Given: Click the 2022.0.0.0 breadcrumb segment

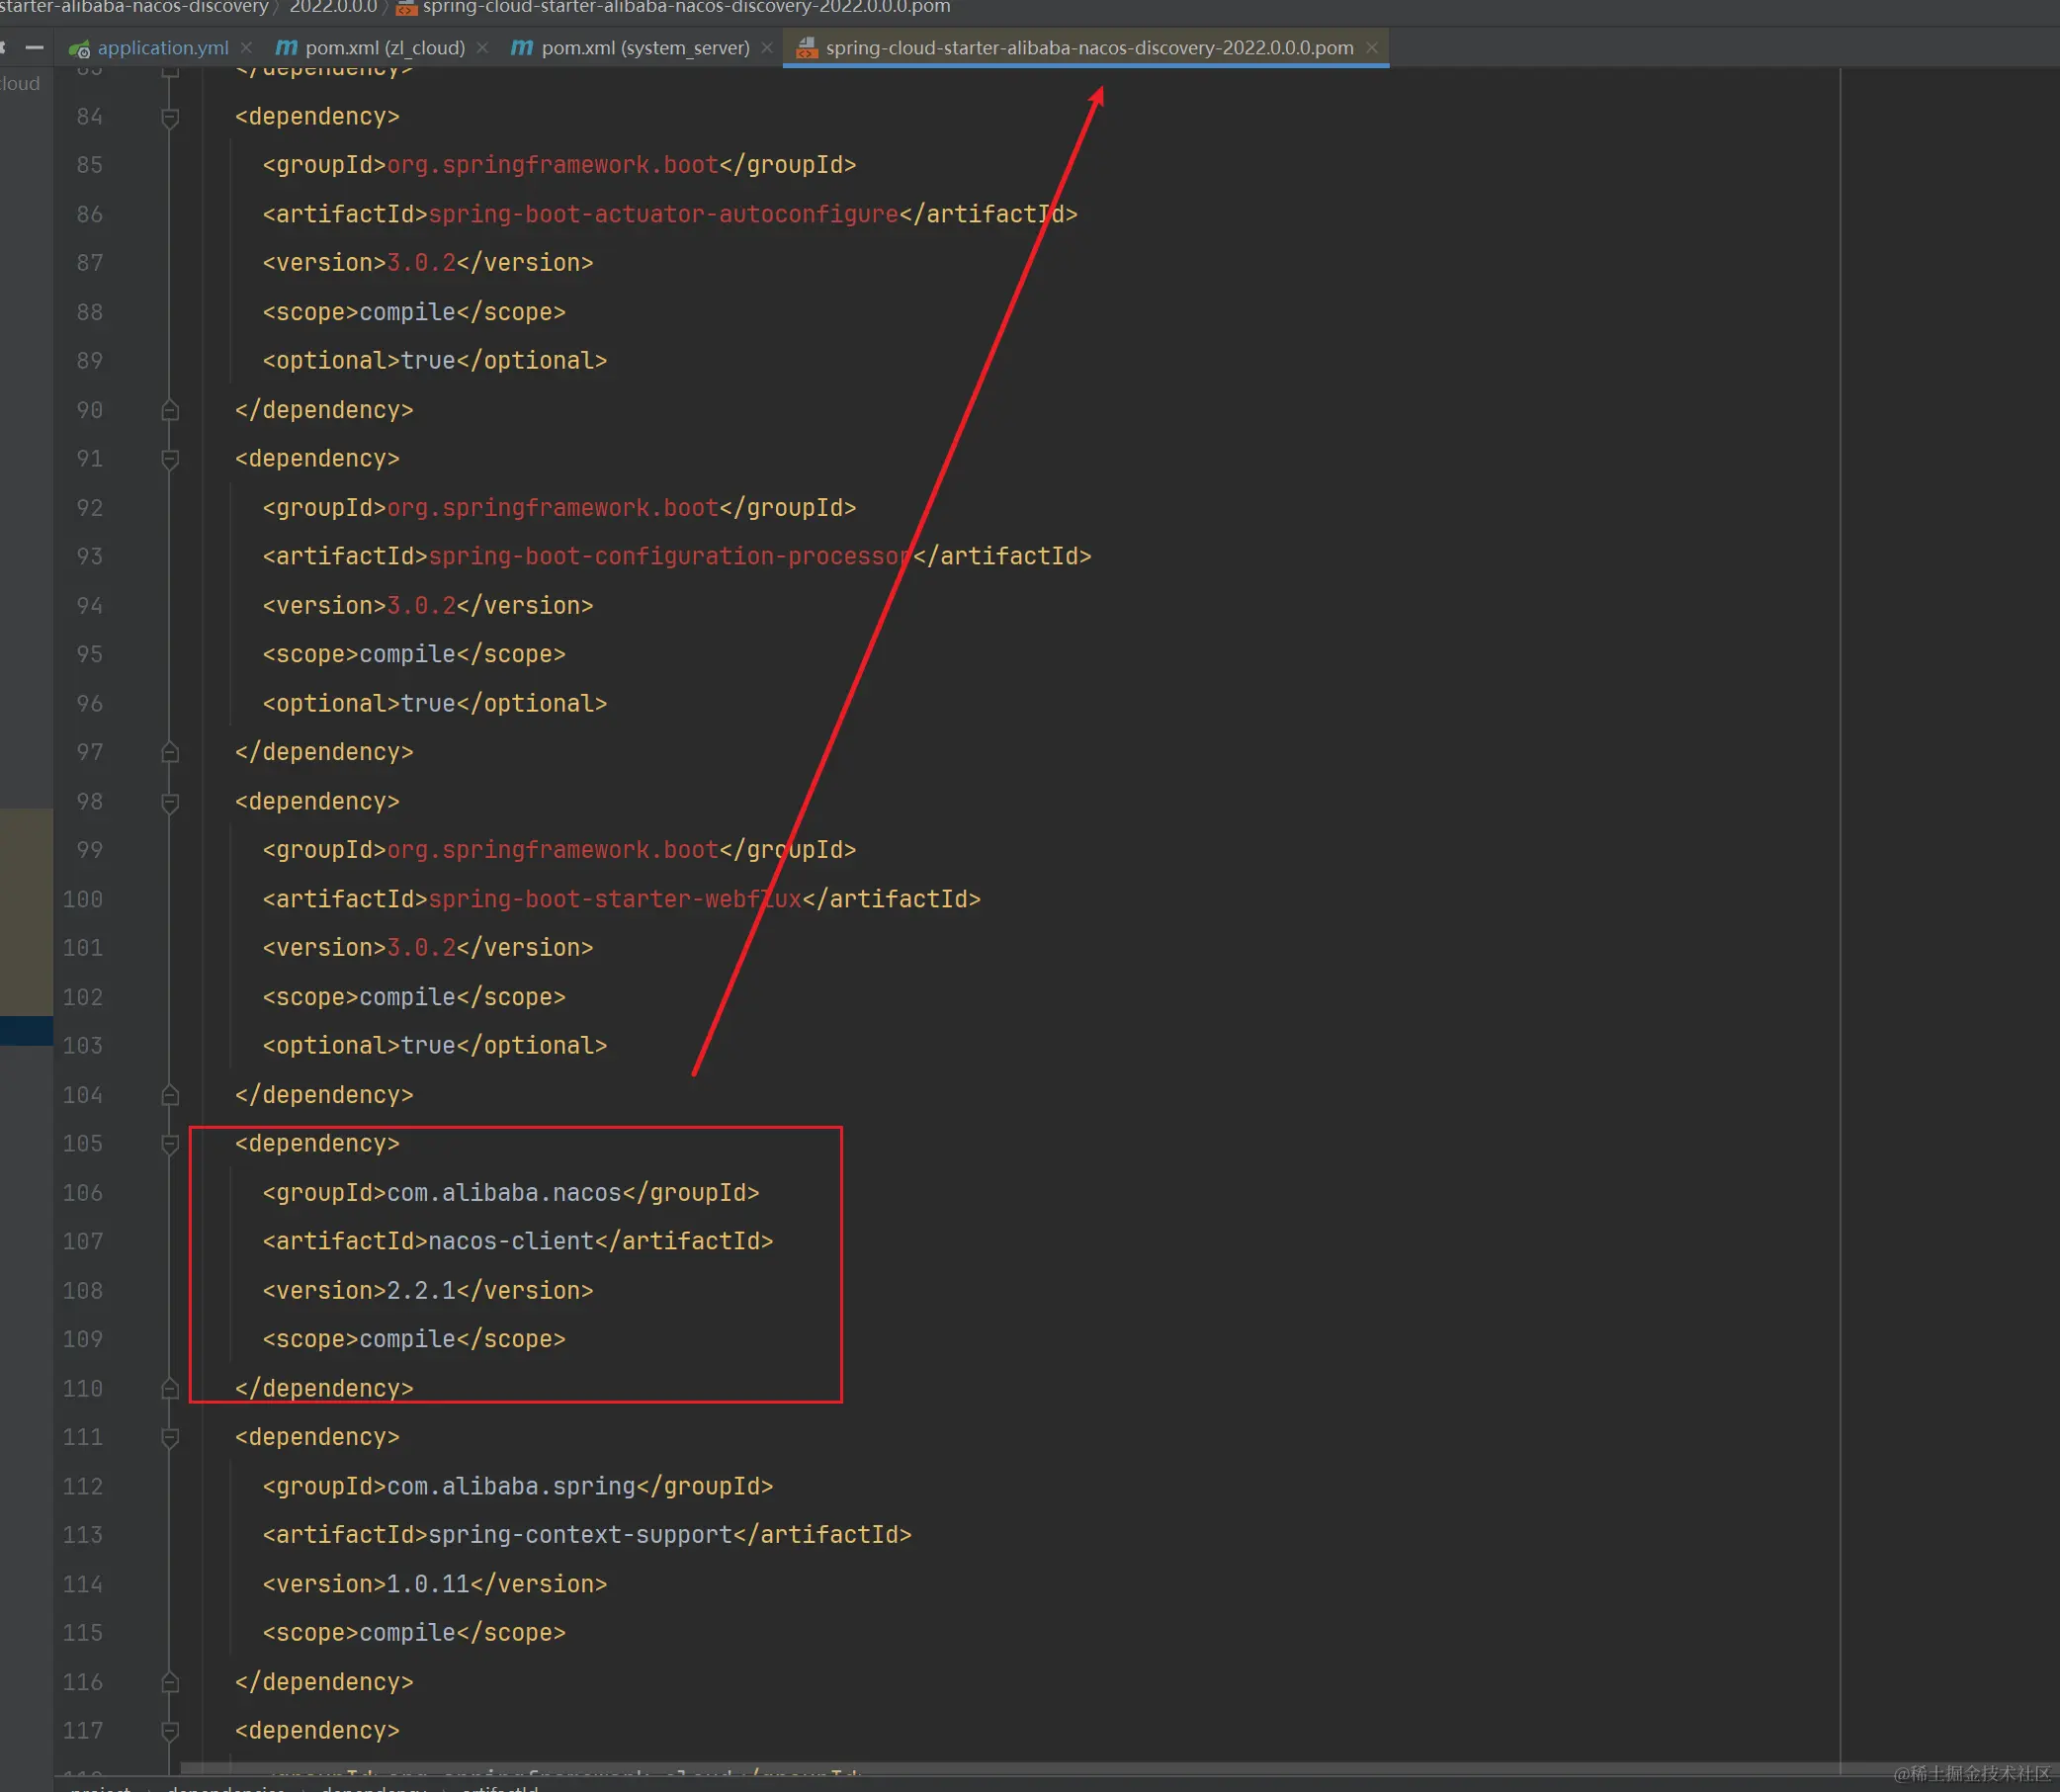Looking at the screenshot, I should [333, 8].
